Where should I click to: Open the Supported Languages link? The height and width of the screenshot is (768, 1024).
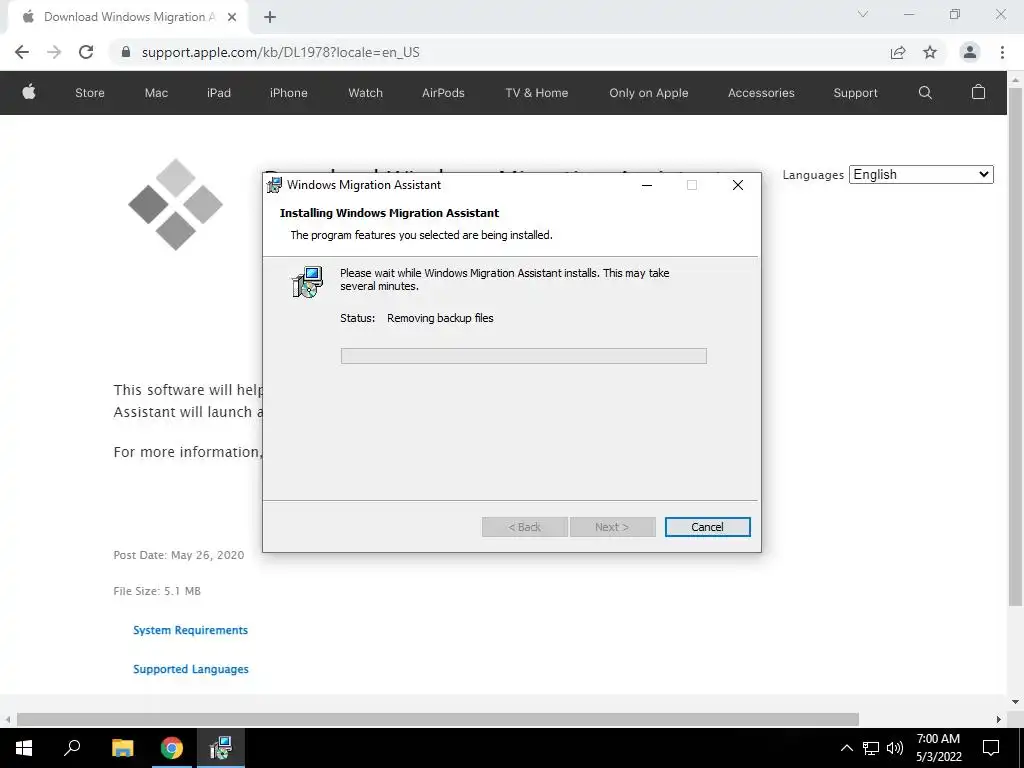point(191,669)
